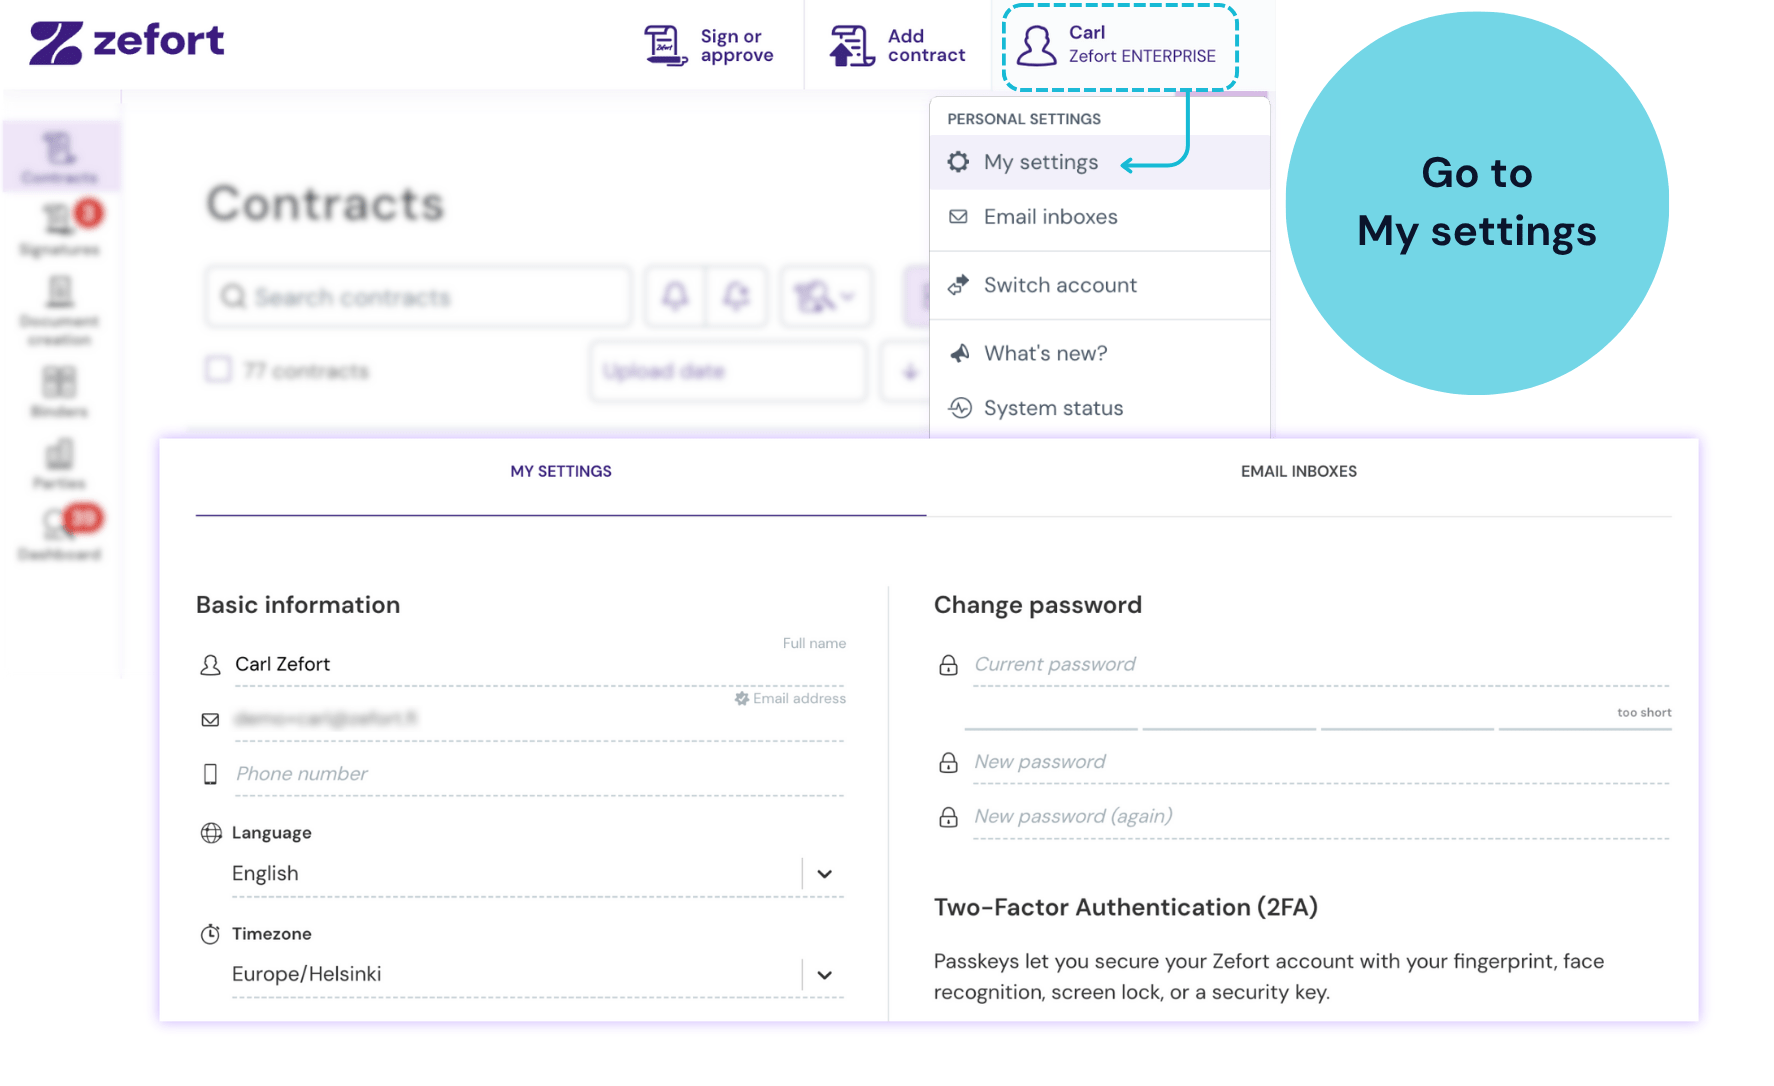Focus the Current password field
The width and height of the screenshot is (1774, 1086).
(x=1321, y=664)
